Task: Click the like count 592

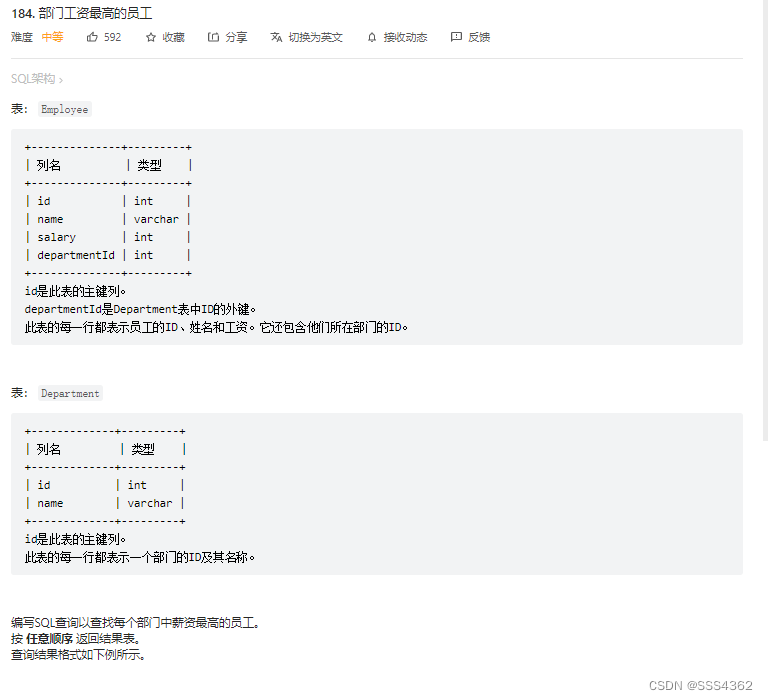Action: (x=112, y=37)
